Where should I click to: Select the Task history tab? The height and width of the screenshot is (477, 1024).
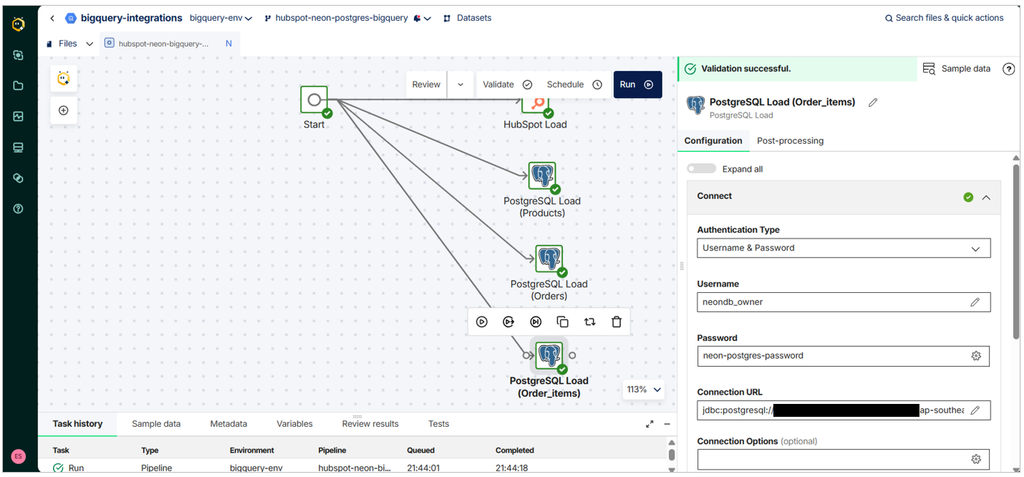click(x=78, y=423)
